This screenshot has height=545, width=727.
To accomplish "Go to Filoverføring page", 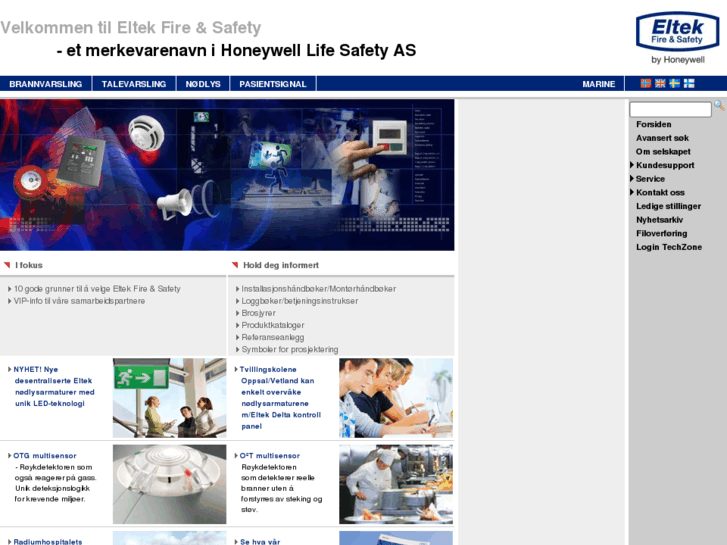I will pos(662,233).
